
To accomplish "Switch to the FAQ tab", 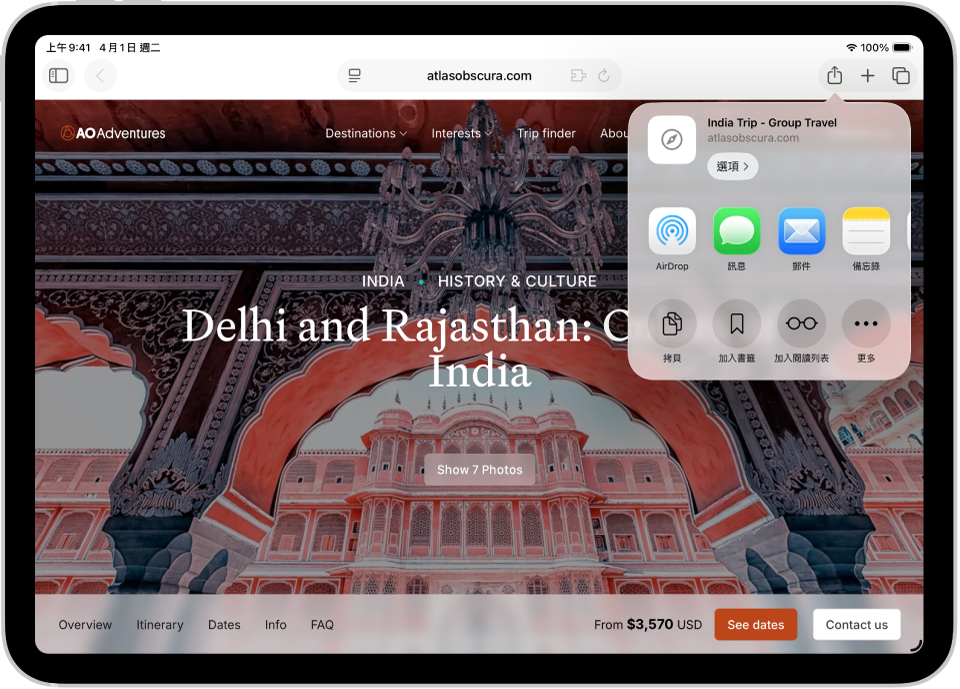I will [322, 625].
